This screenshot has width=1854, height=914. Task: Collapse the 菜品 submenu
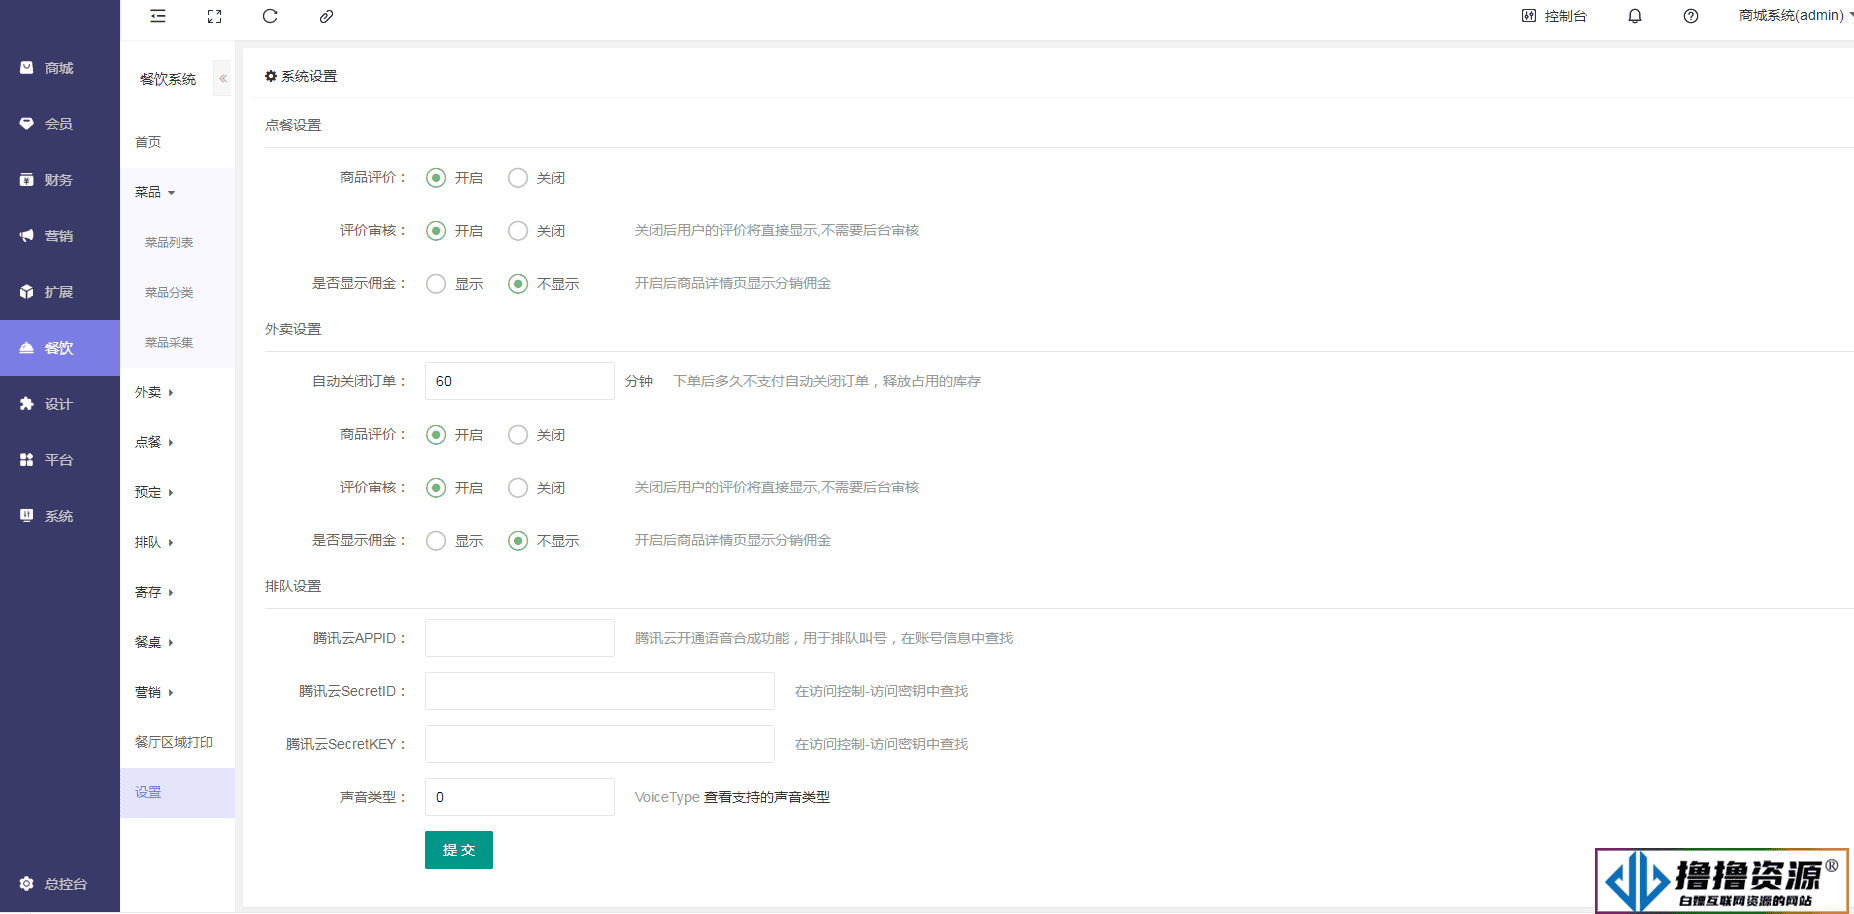point(177,192)
